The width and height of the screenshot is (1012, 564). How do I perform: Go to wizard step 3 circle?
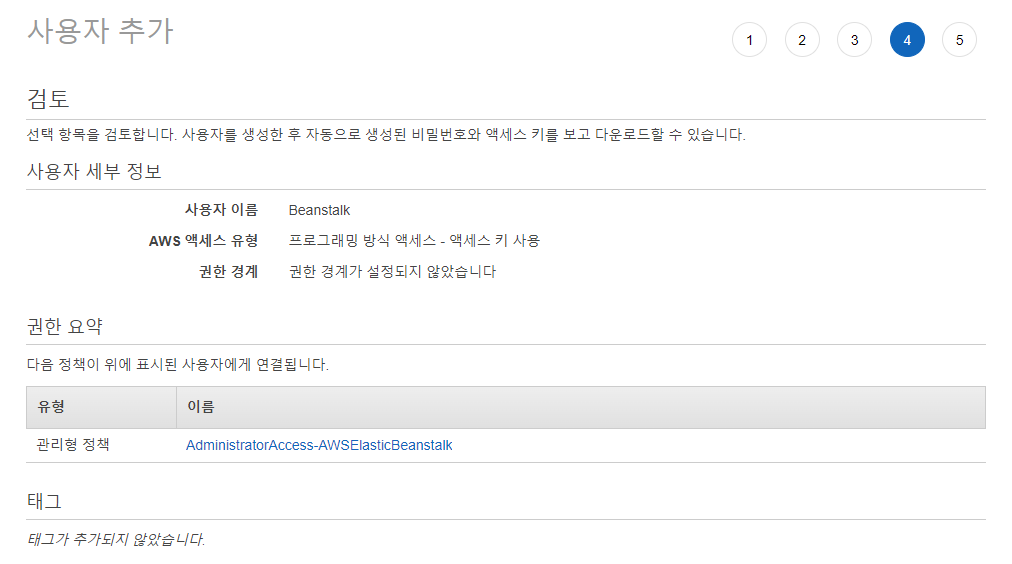855,40
